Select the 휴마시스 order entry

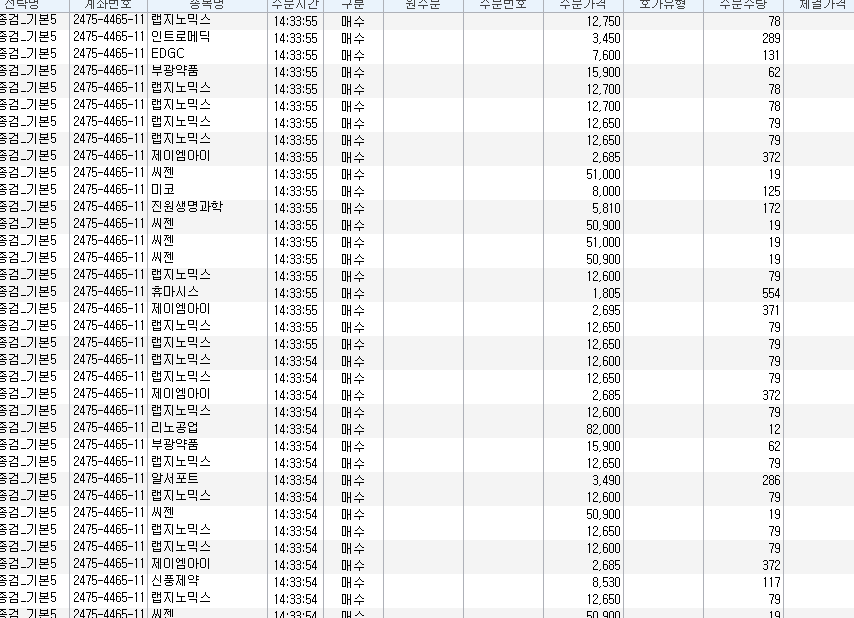(175, 293)
